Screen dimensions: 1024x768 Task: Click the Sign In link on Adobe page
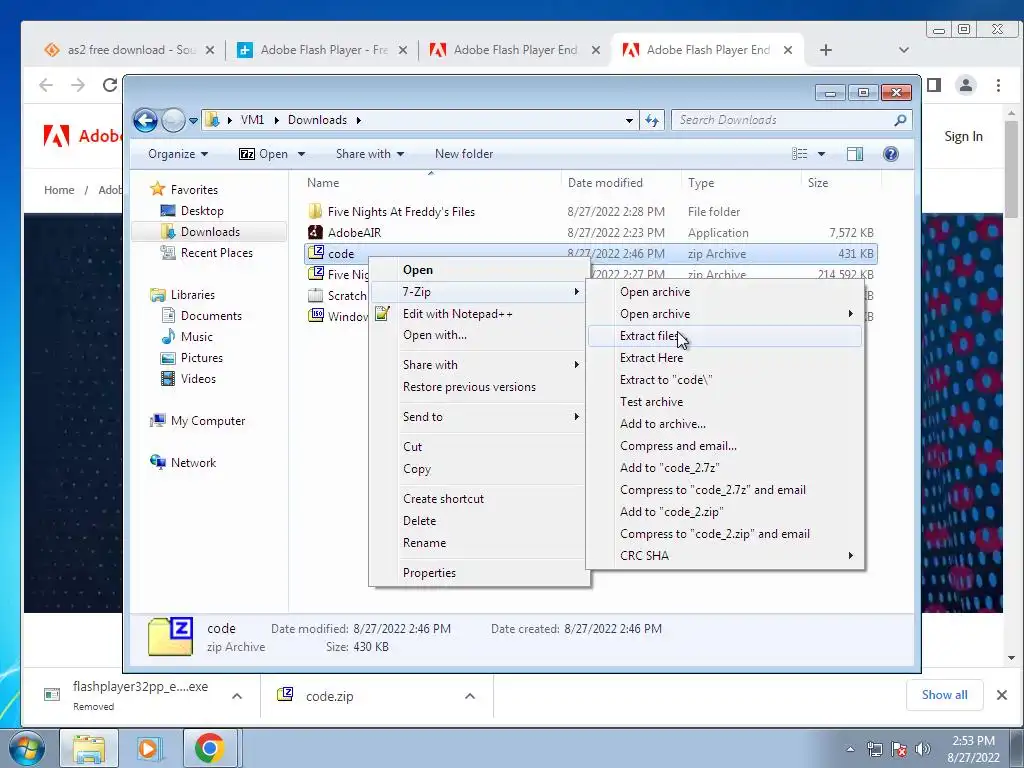pos(963,136)
